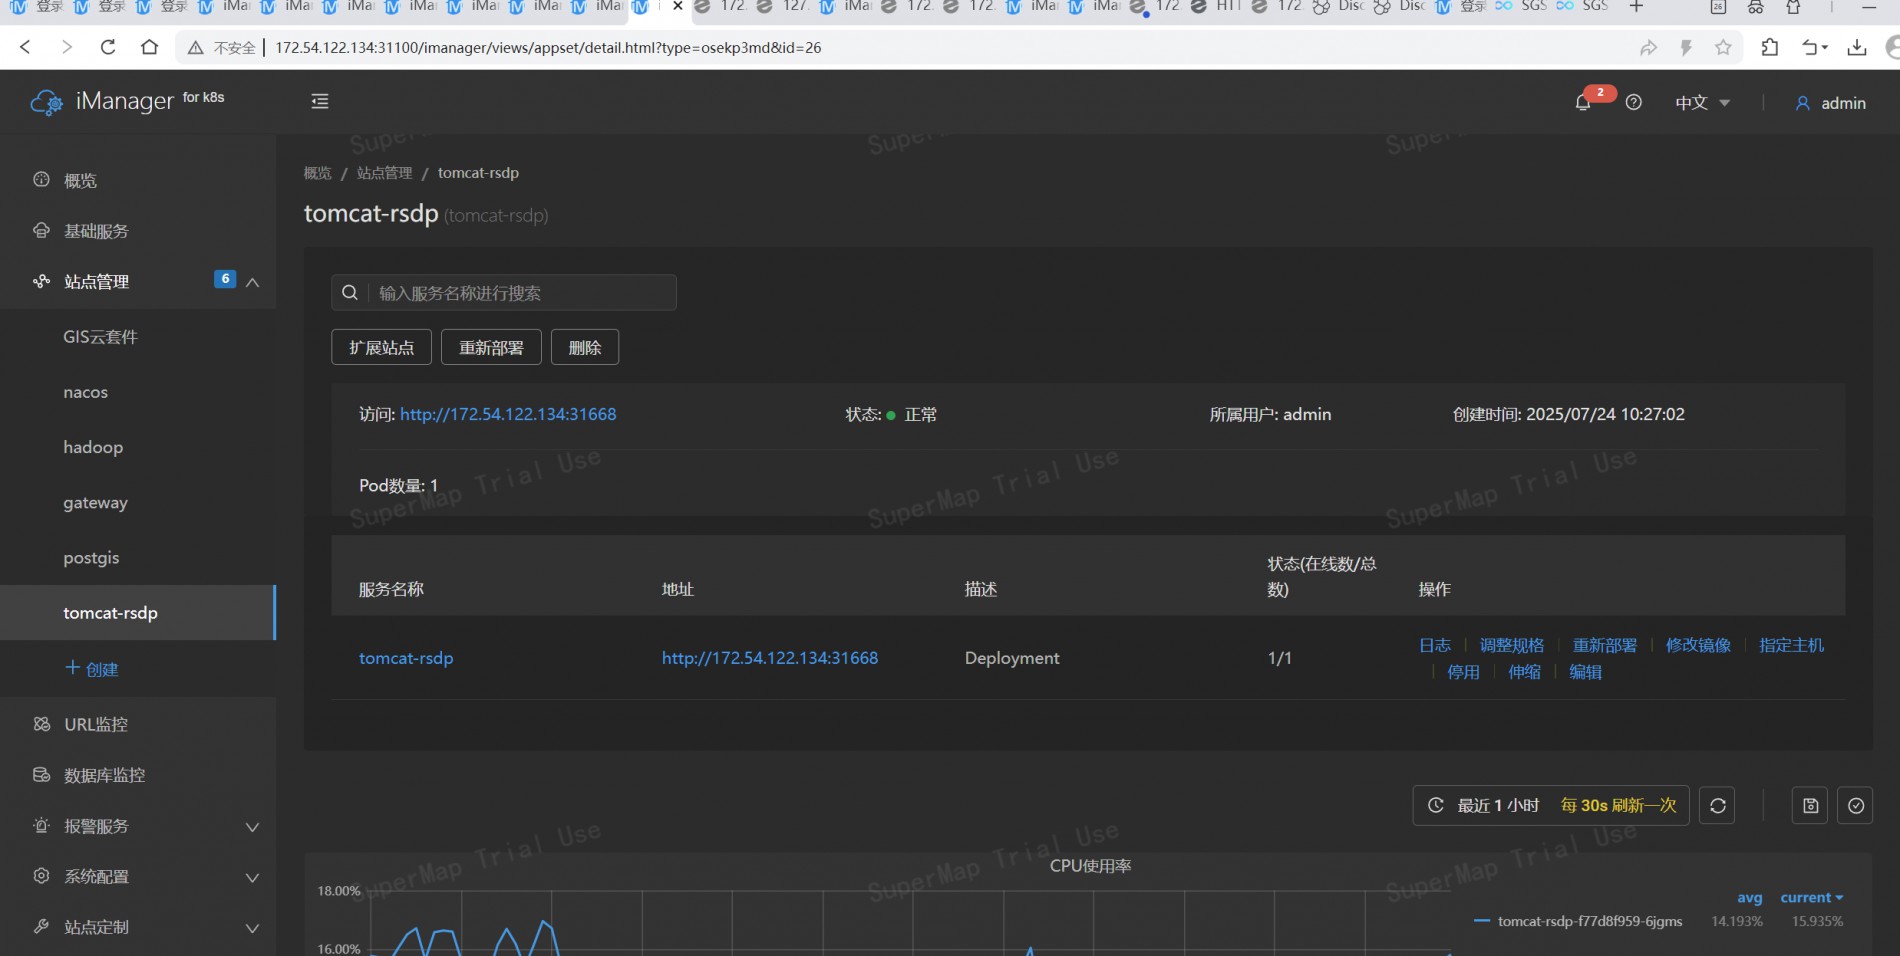
Task: Click 调整规格 in the operations column
Action: coord(1512,645)
